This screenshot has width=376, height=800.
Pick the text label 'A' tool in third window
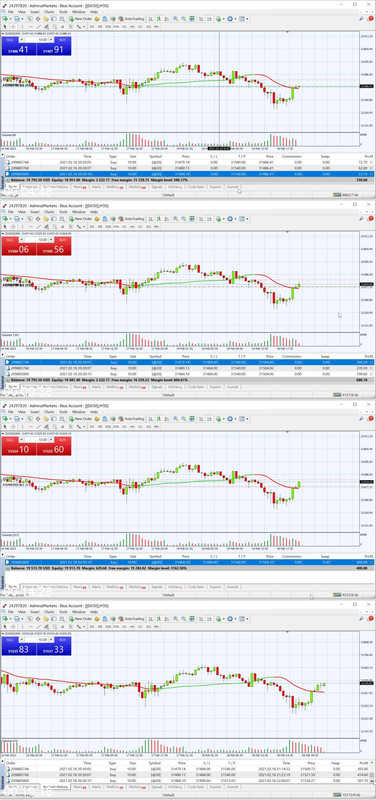63,426
